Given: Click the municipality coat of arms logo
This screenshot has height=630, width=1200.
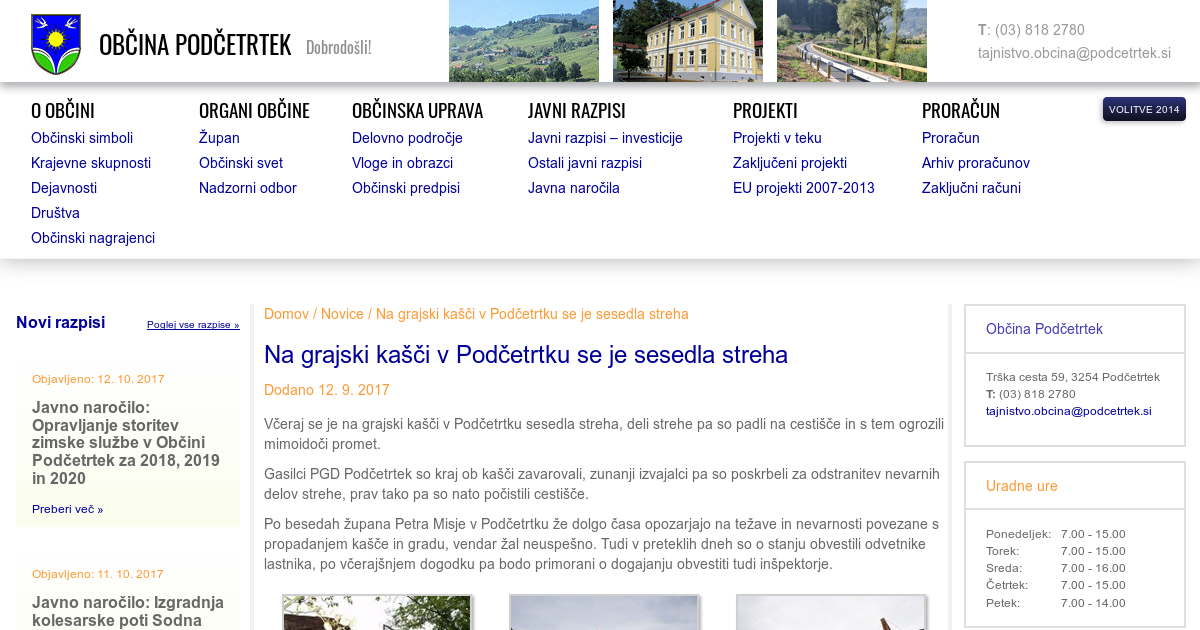Looking at the screenshot, I should (x=56, y=44).
